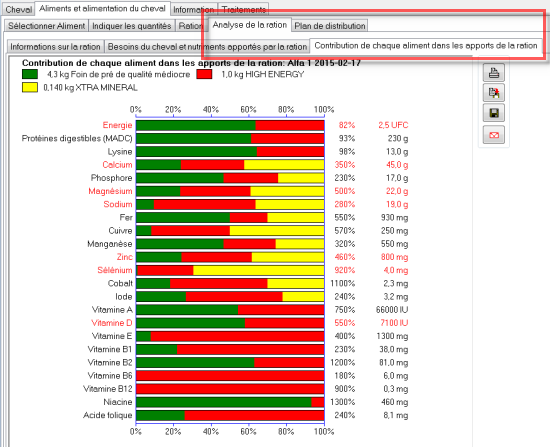Click the Vitamine E row label
Screen dimensions: 550x447
point(112,336)
